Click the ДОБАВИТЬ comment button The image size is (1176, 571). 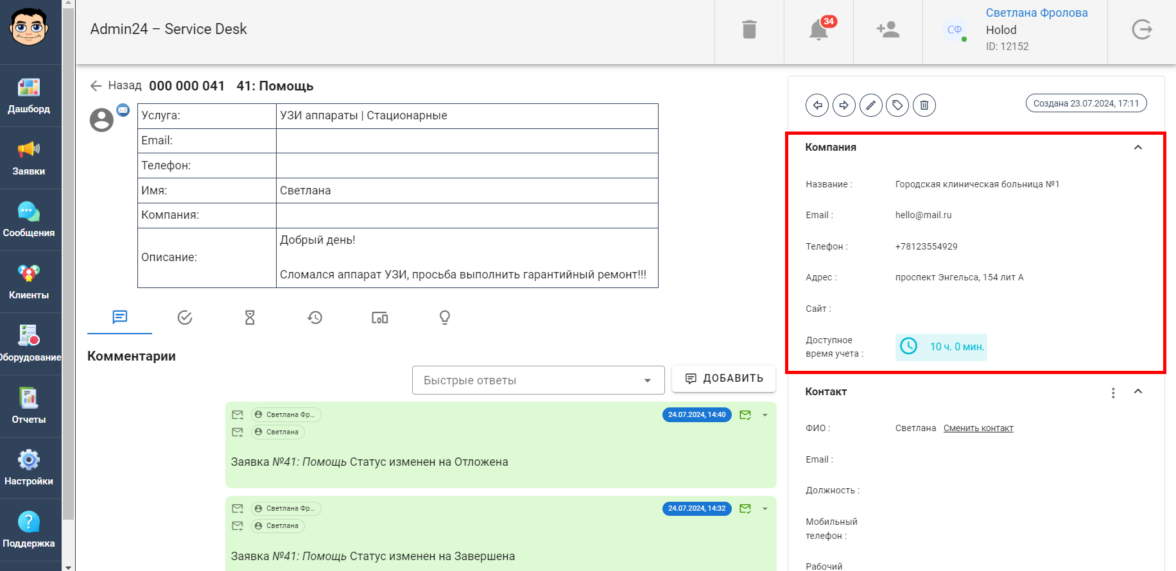click(x=724, y=378)
